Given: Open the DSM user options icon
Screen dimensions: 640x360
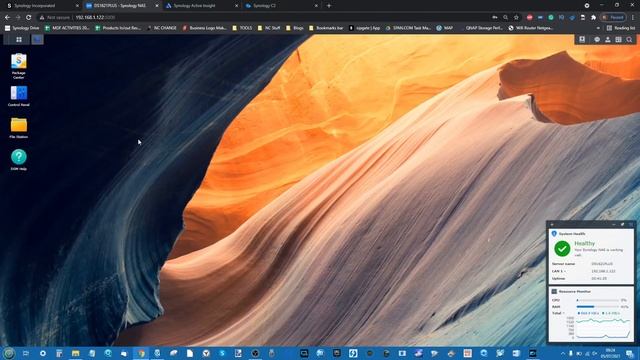Looking at the screenshot, I should (x=608, y=40).
